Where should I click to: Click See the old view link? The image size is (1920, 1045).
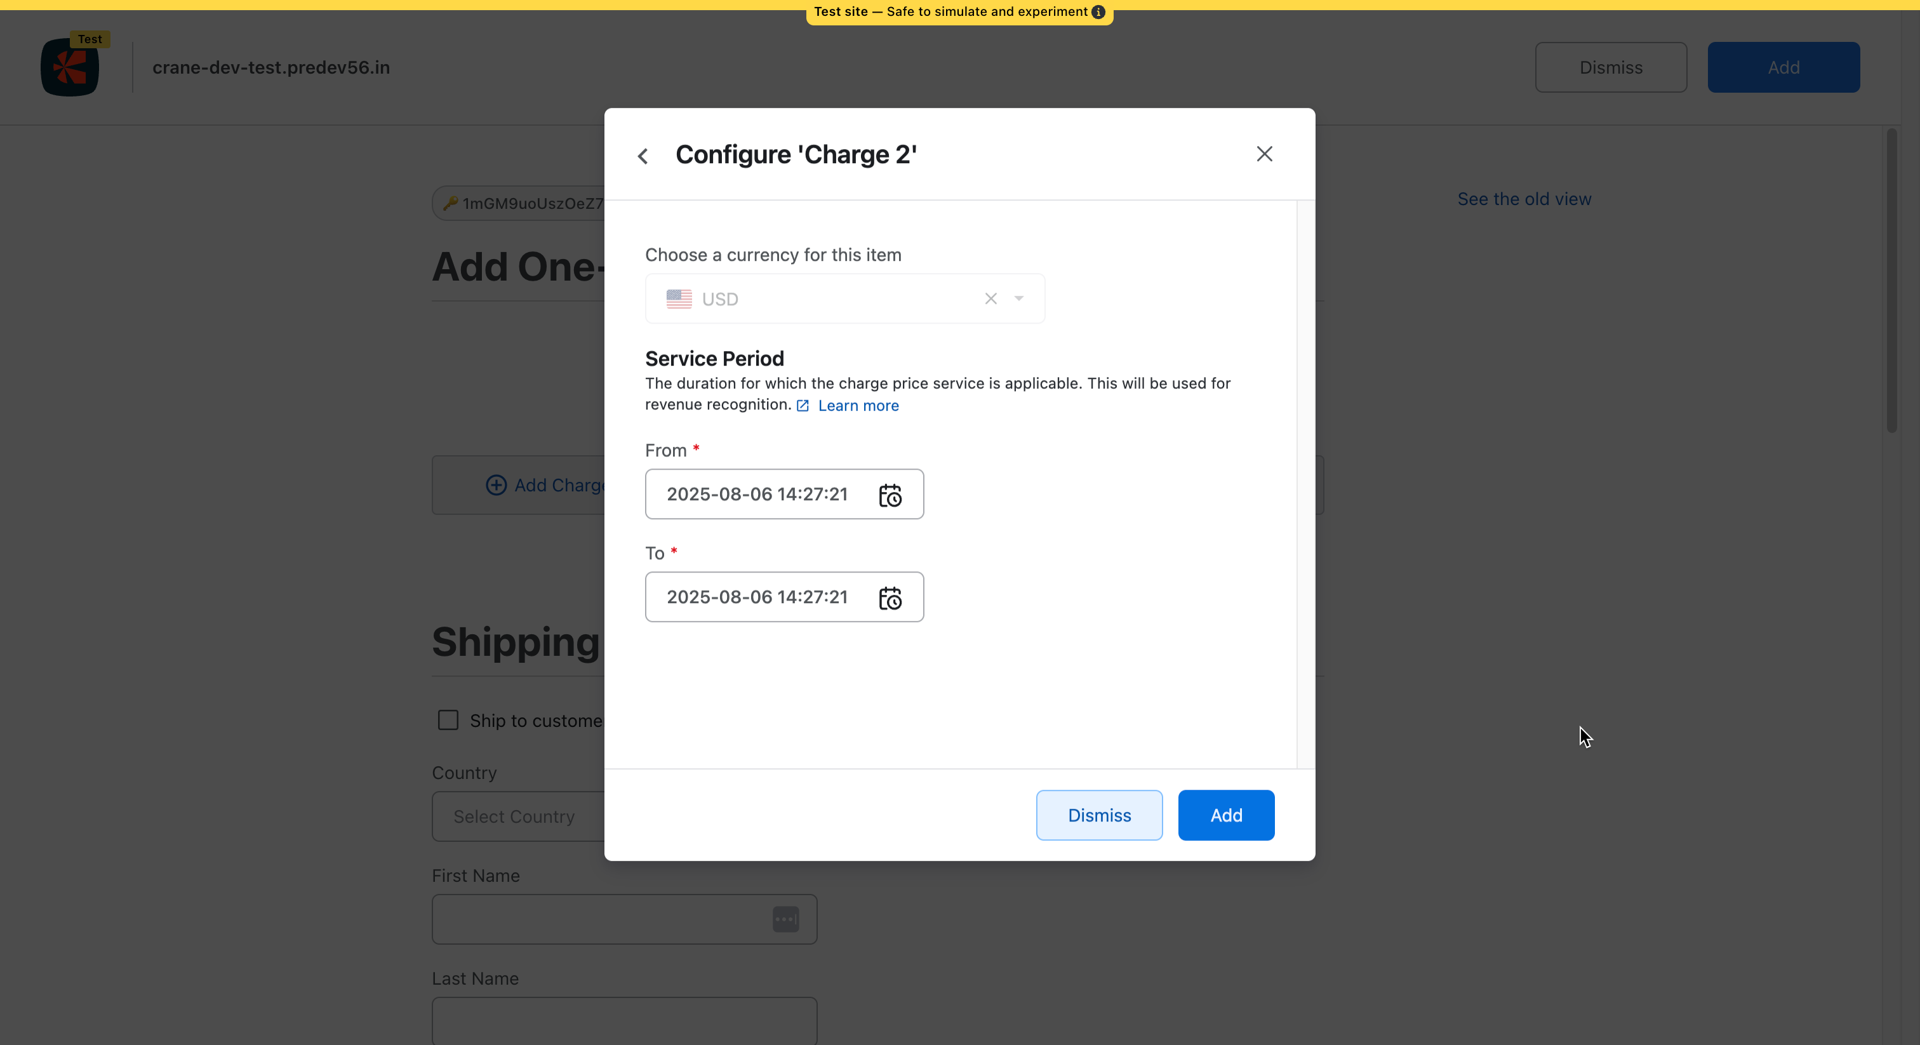coord(1523,199)
